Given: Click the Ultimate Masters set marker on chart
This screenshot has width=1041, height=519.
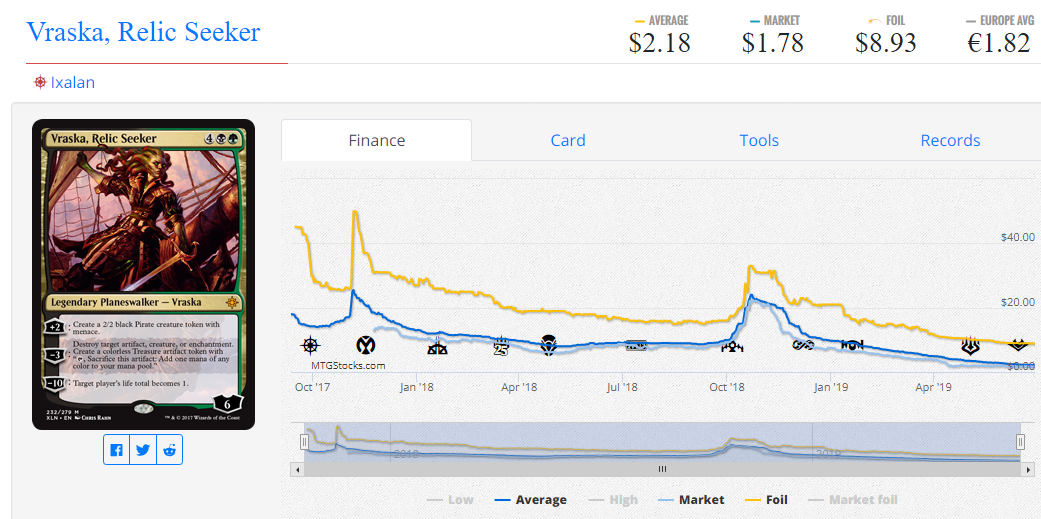Looking at the screenshot, I should pos(802,345).
